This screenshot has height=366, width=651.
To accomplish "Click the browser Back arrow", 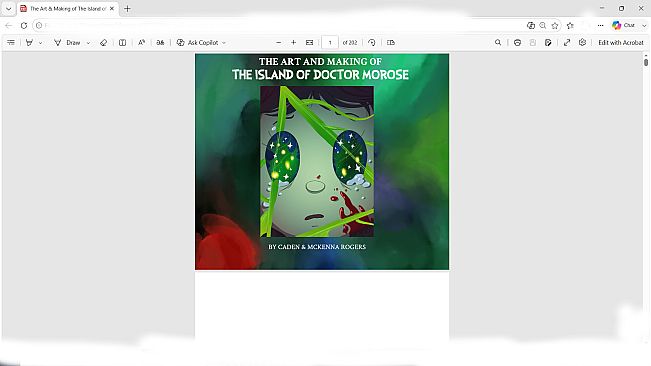I will 8,25.
